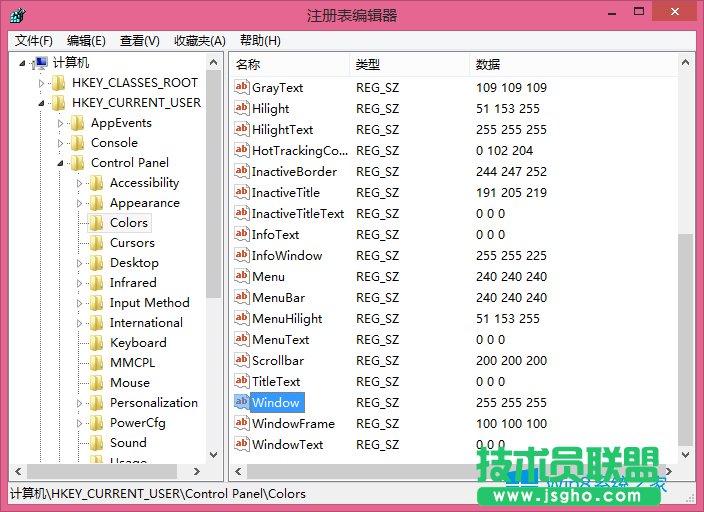
Task: Expand the Console key arrow
Action: coord(60,143)
